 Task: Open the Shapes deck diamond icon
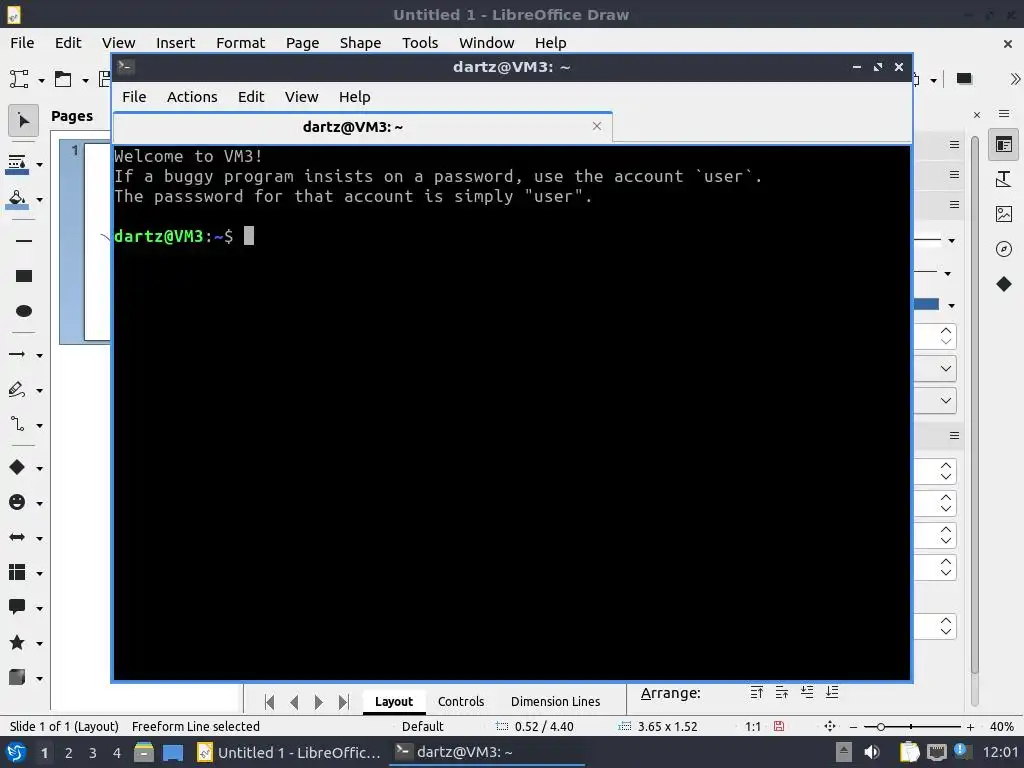1004,284
